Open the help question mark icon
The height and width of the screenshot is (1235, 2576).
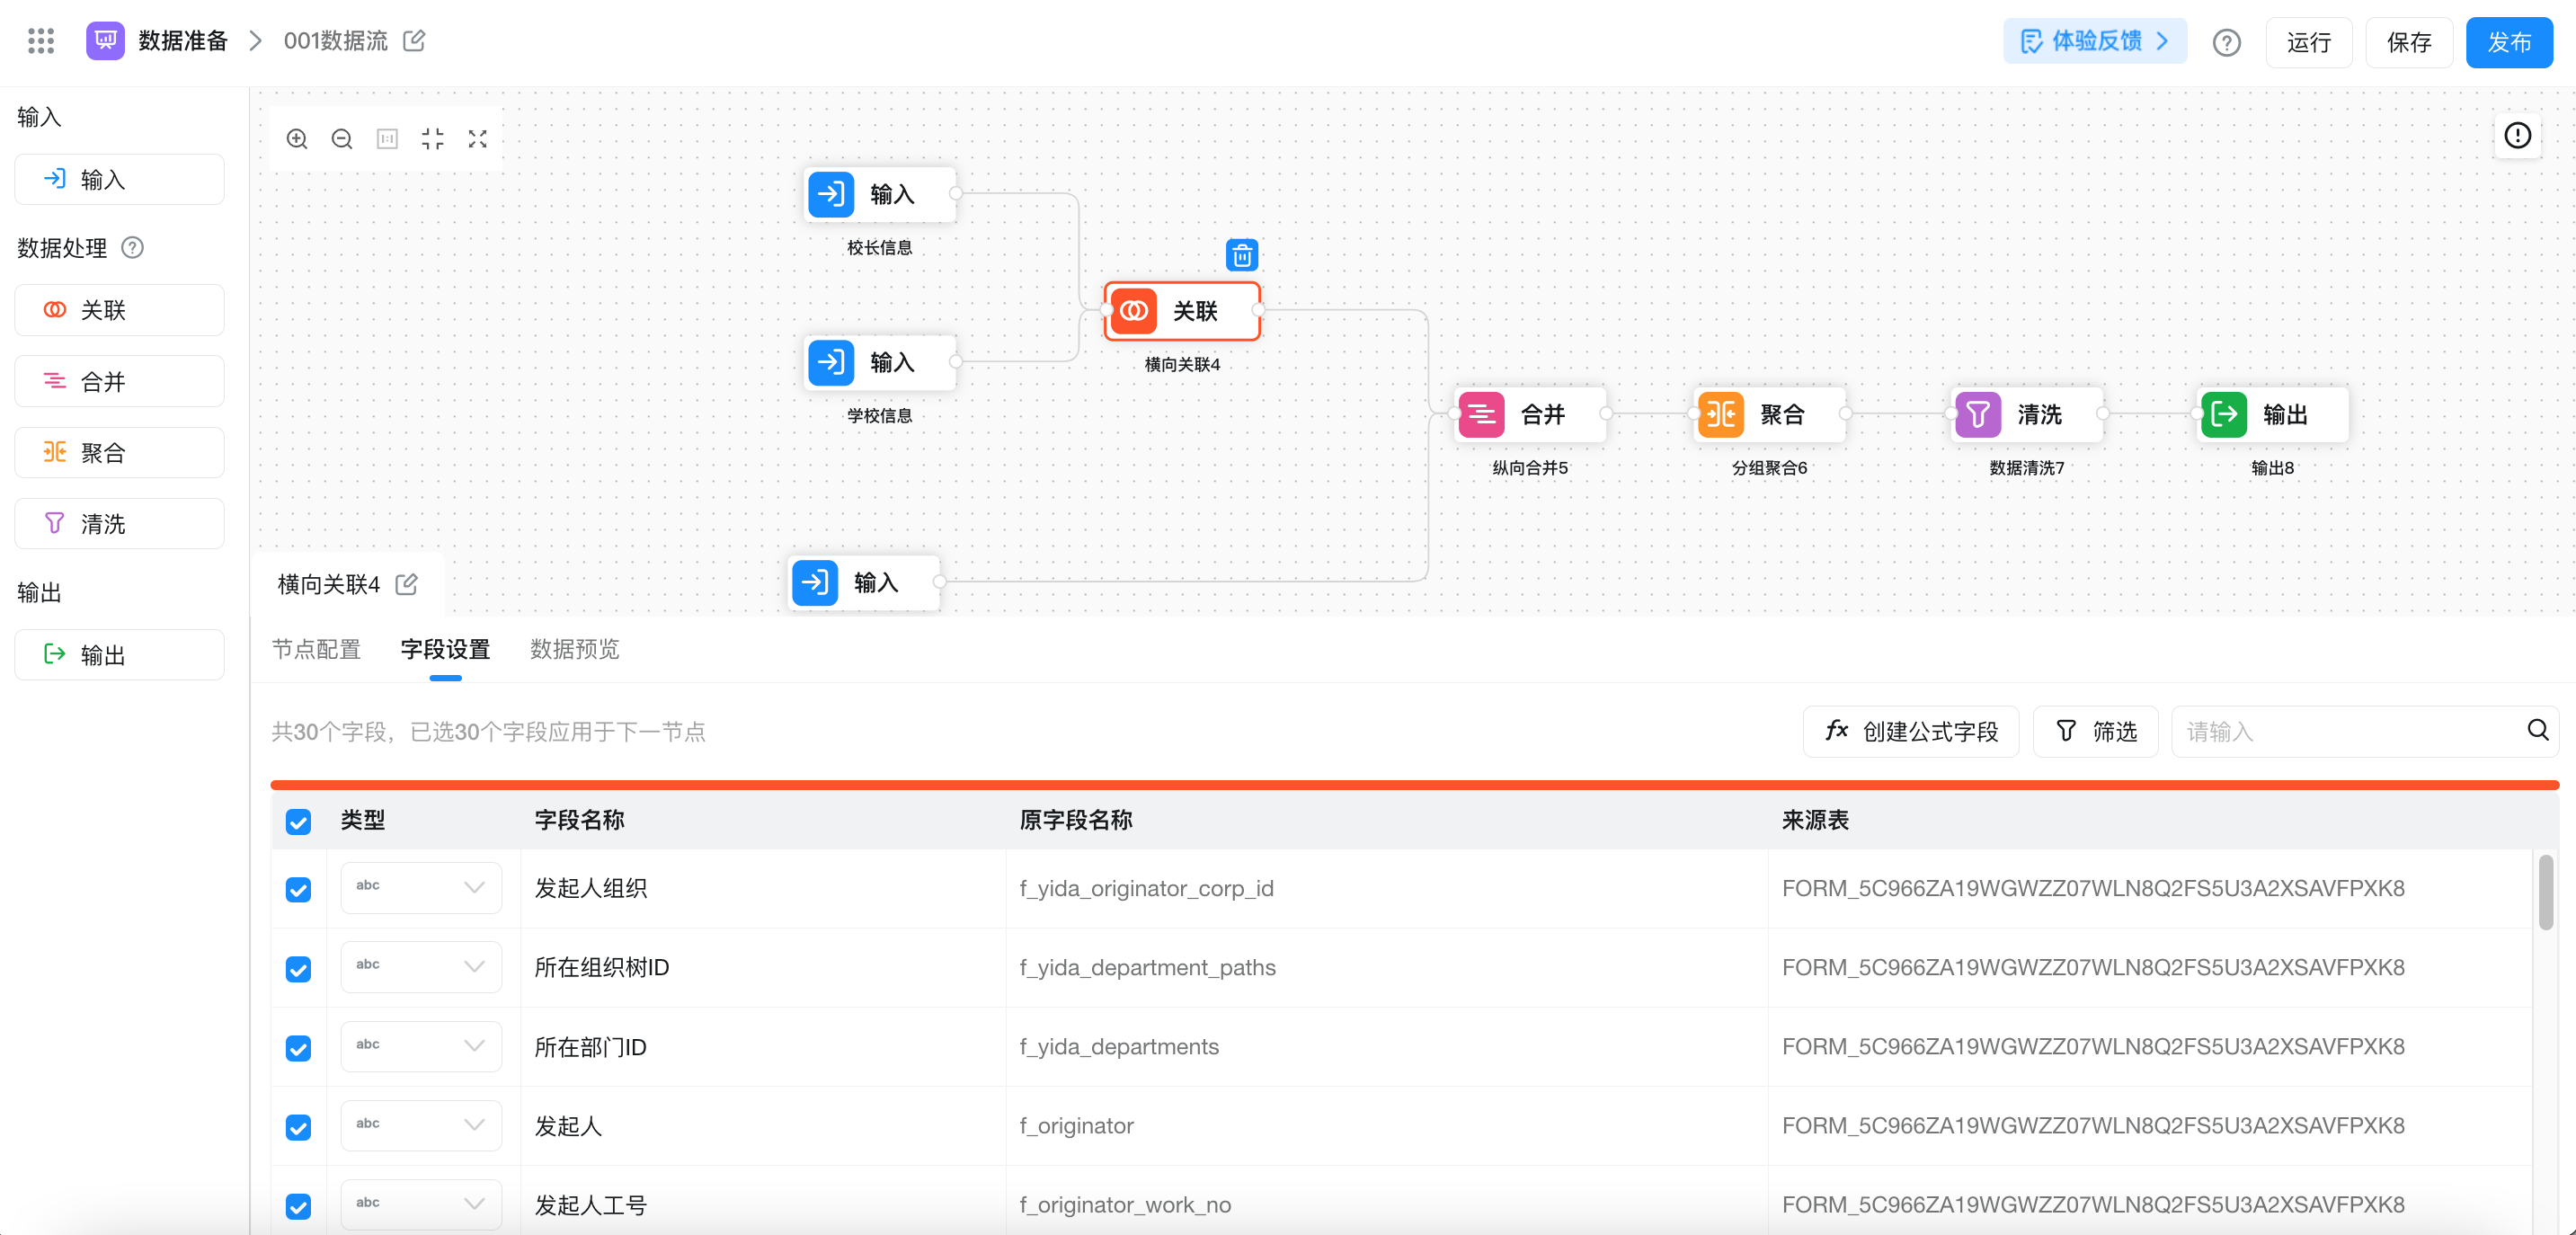click(x=2226, y=43)
